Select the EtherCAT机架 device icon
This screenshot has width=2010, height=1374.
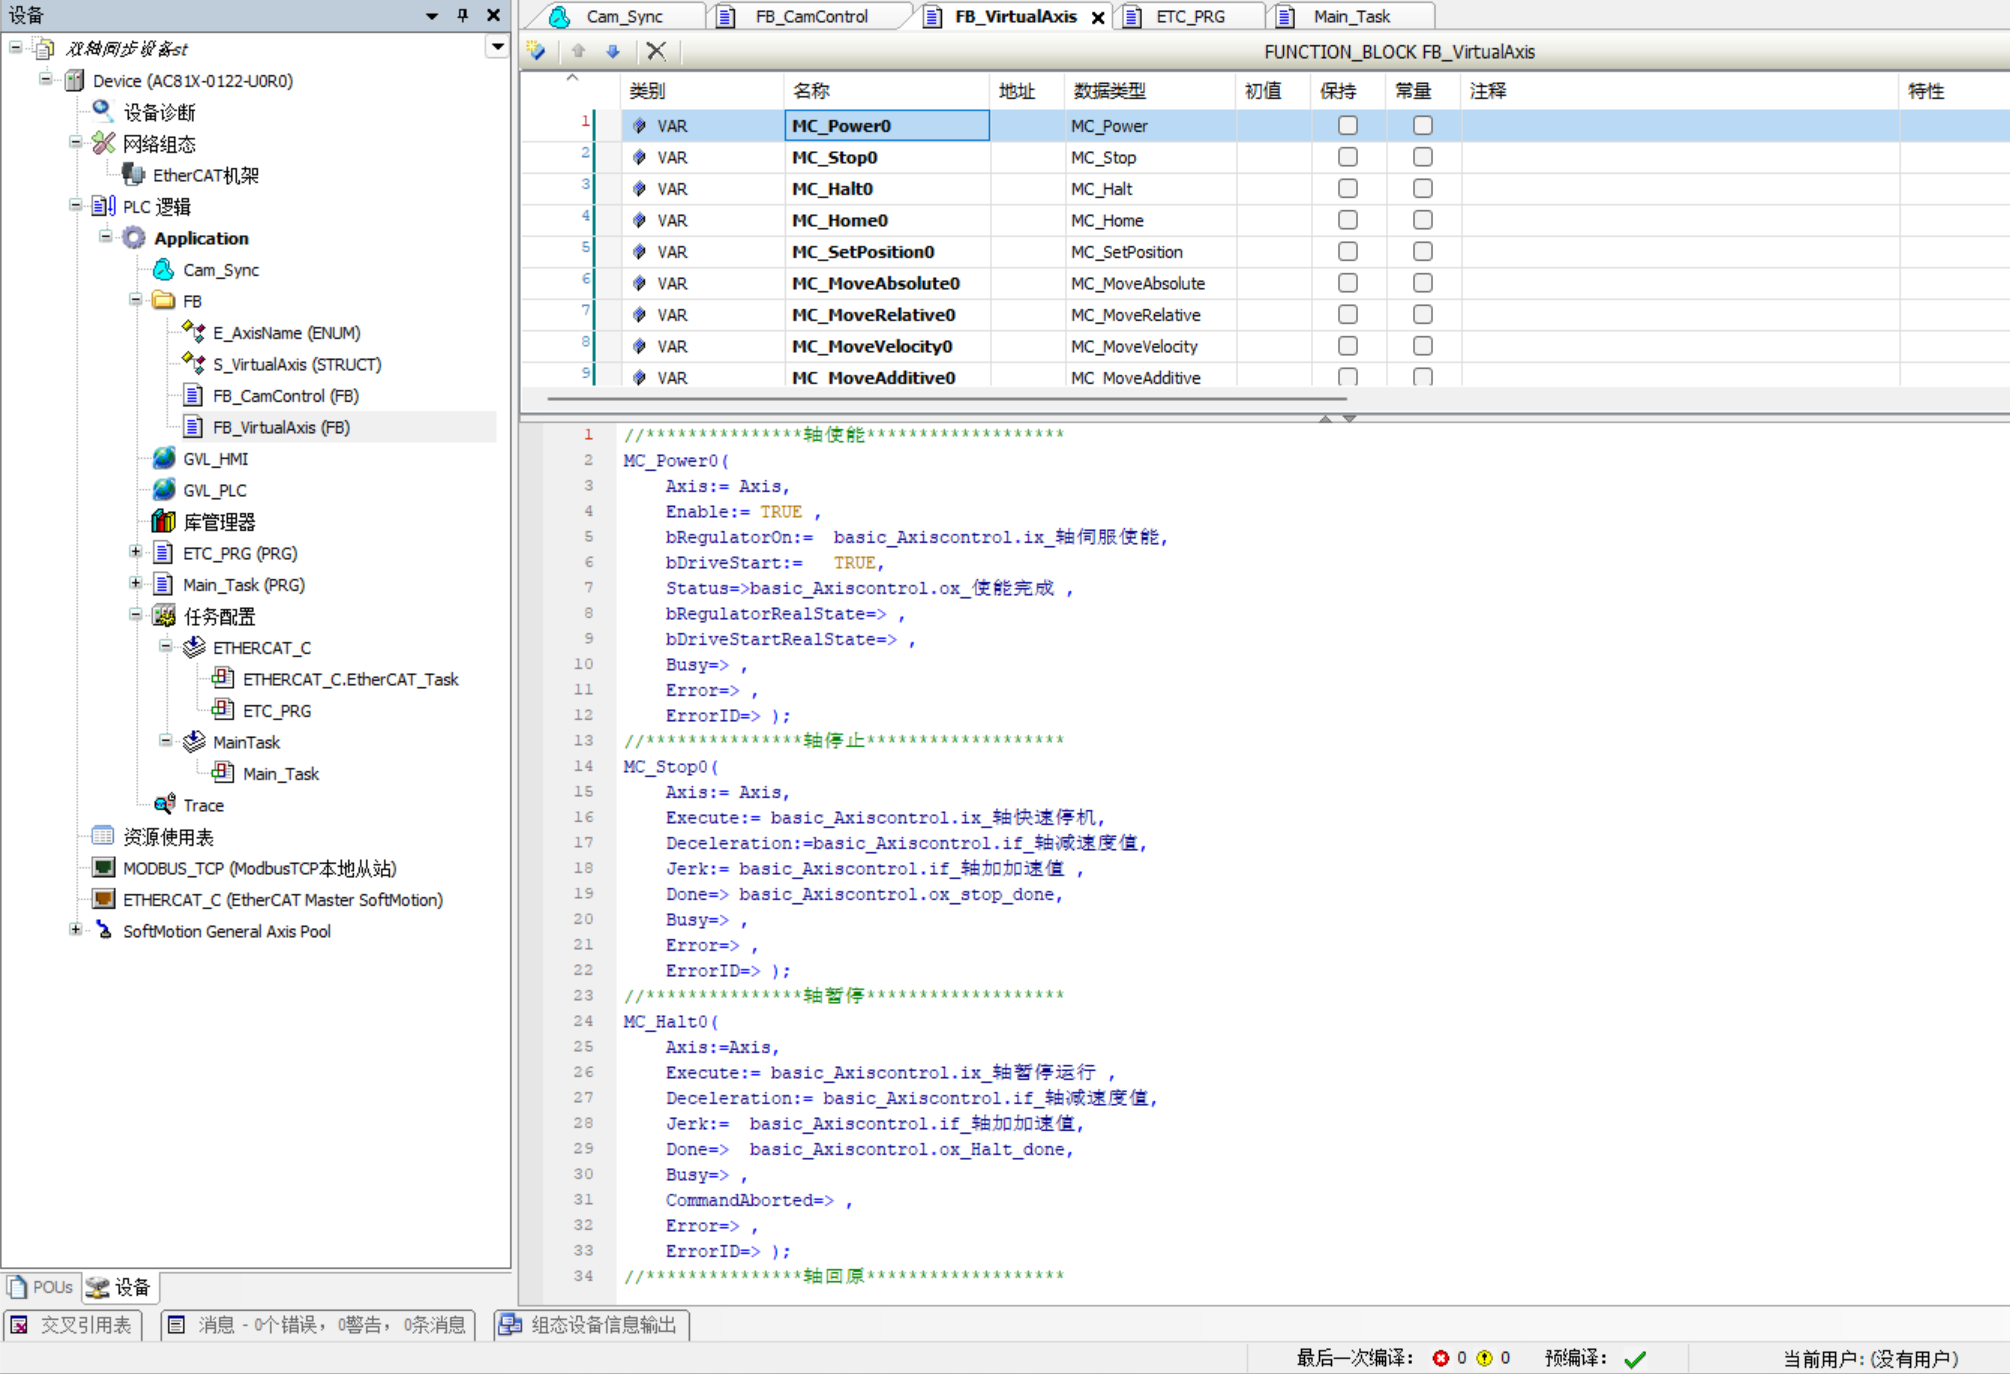coord(133,174)
